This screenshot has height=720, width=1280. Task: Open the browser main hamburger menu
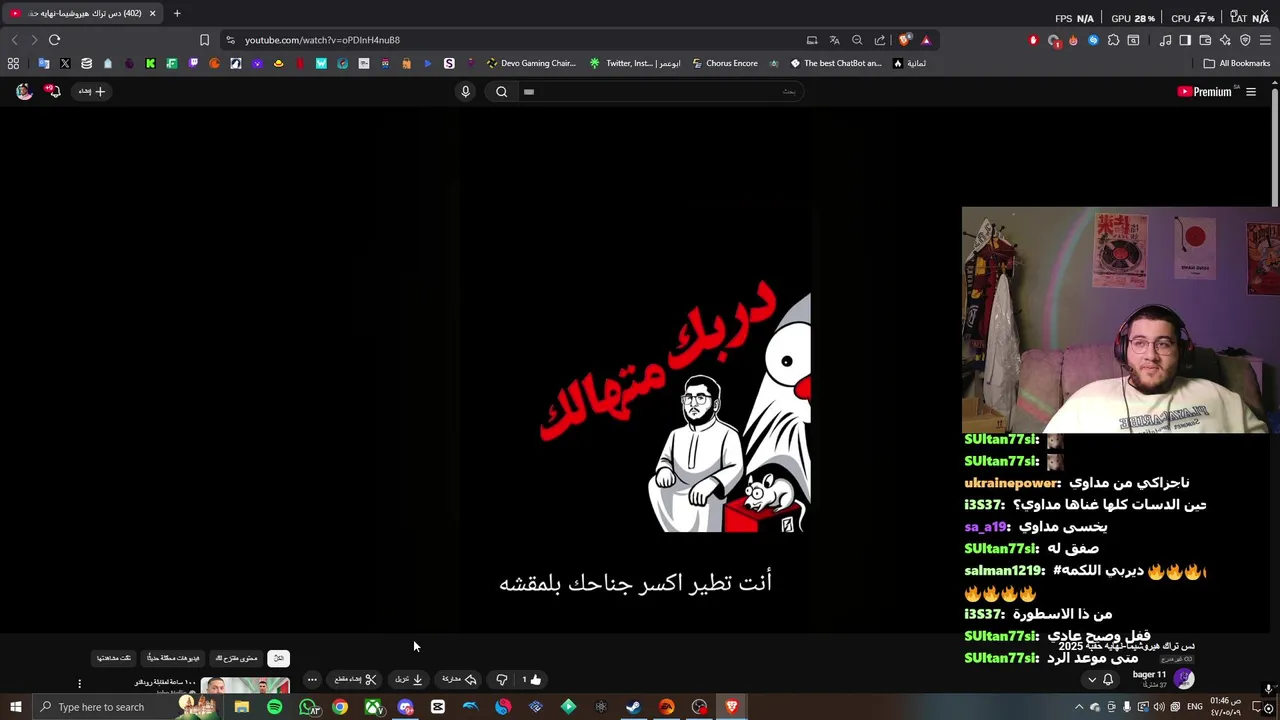pos(1266,40)
